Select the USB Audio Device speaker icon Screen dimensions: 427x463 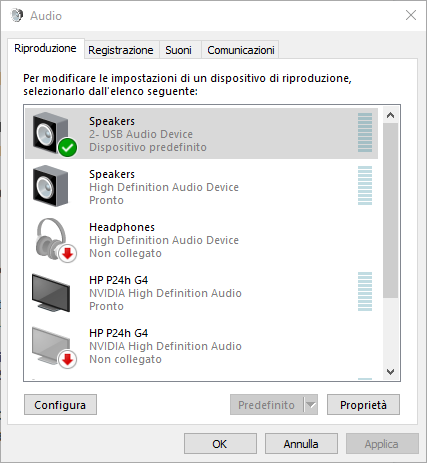click(x=51, y=133)
